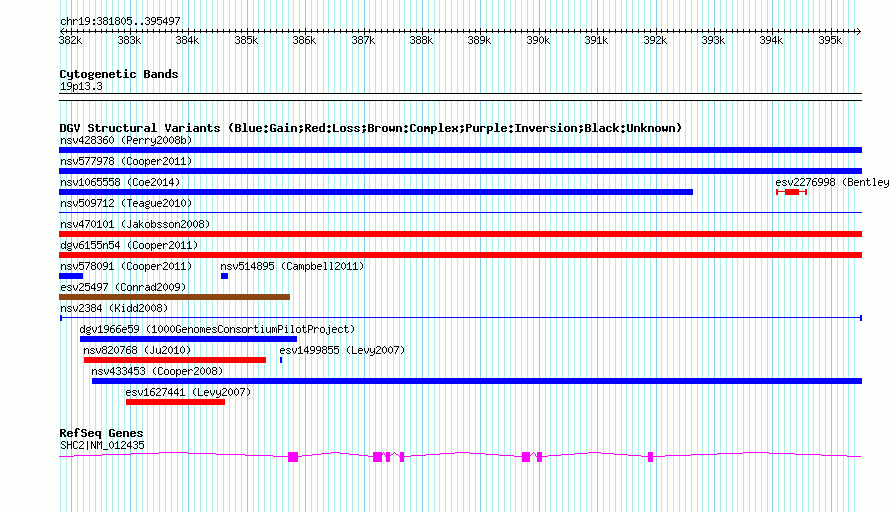This screenshot has width=890, height=512.
Task: Click the SHC2 exon block near 387k
Action: (x=377, y=457)
